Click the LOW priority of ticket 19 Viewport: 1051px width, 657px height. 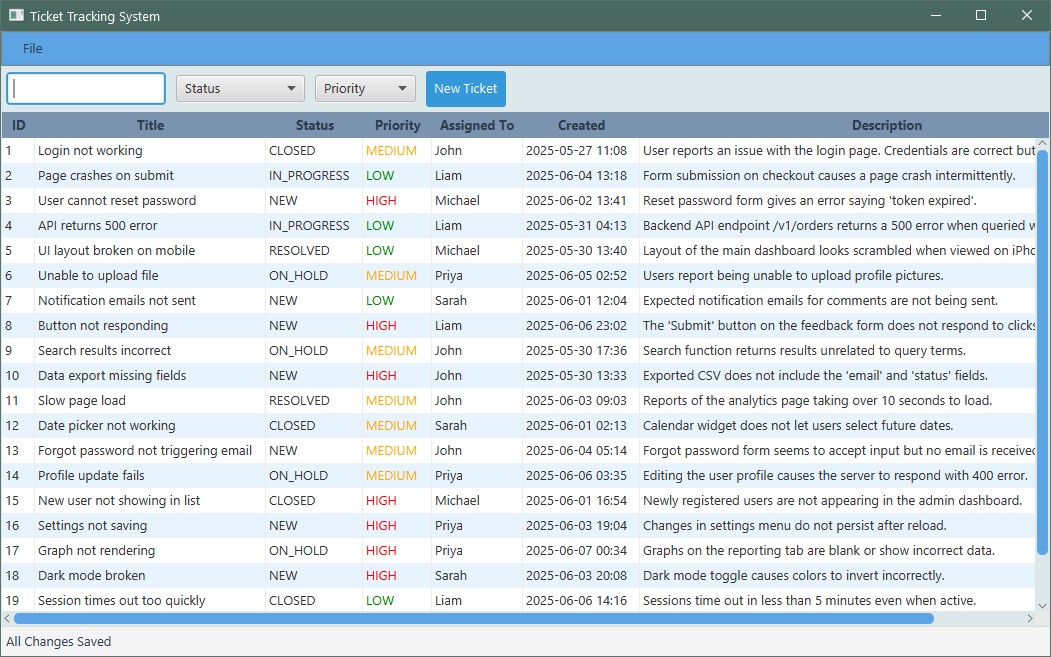pos(380,601)
